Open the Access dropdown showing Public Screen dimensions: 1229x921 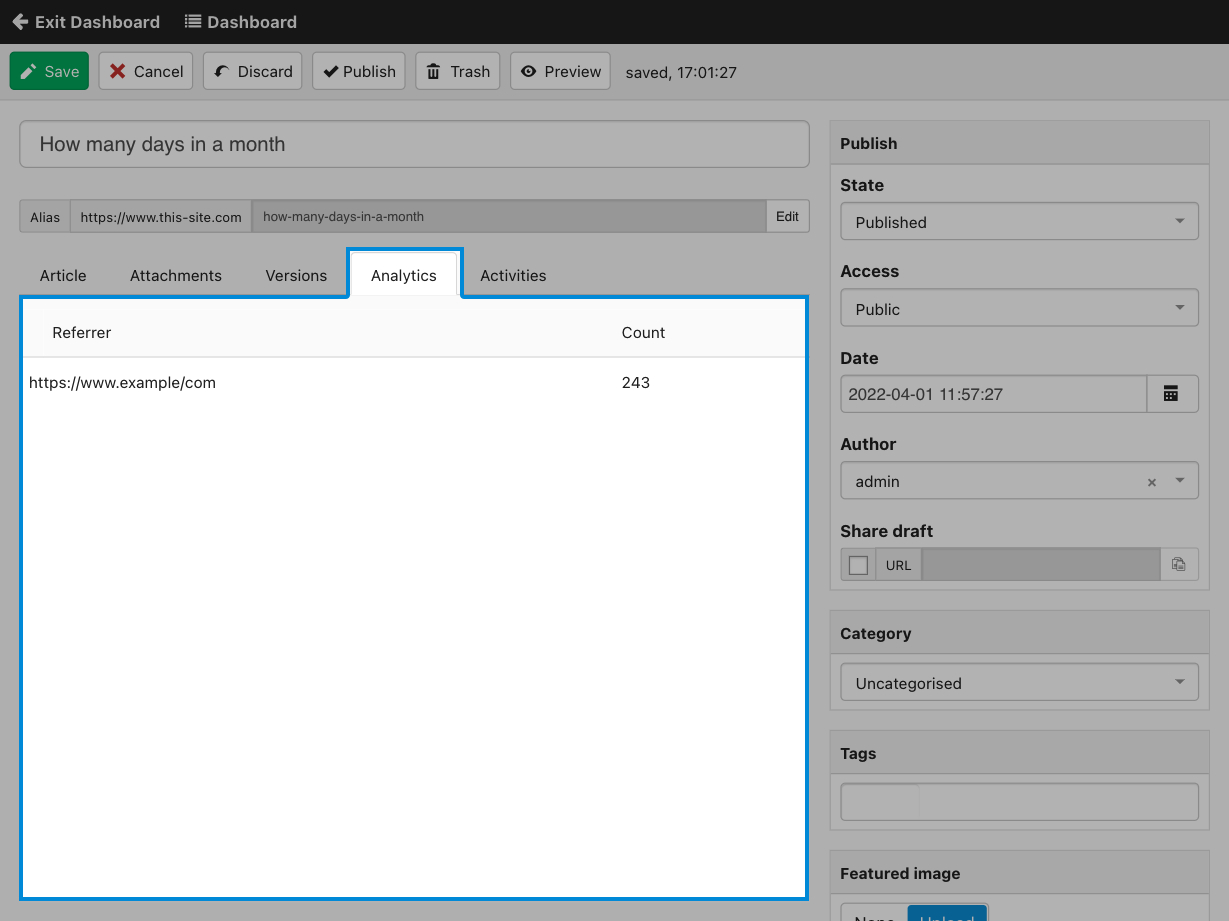(x=1019, y=309)
